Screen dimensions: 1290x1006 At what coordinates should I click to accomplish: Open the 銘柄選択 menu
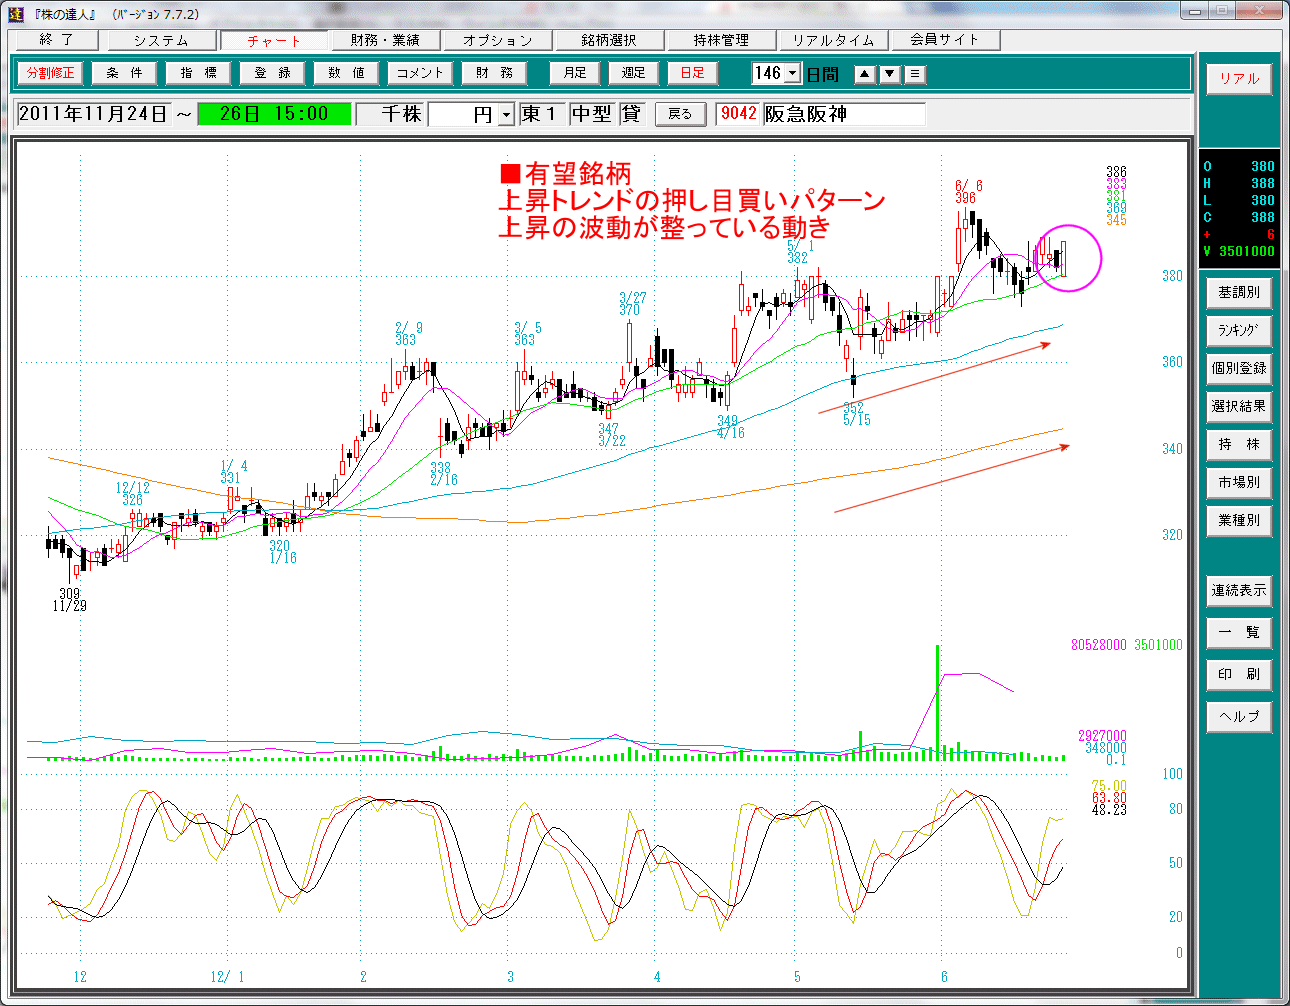tap(609, 40)
